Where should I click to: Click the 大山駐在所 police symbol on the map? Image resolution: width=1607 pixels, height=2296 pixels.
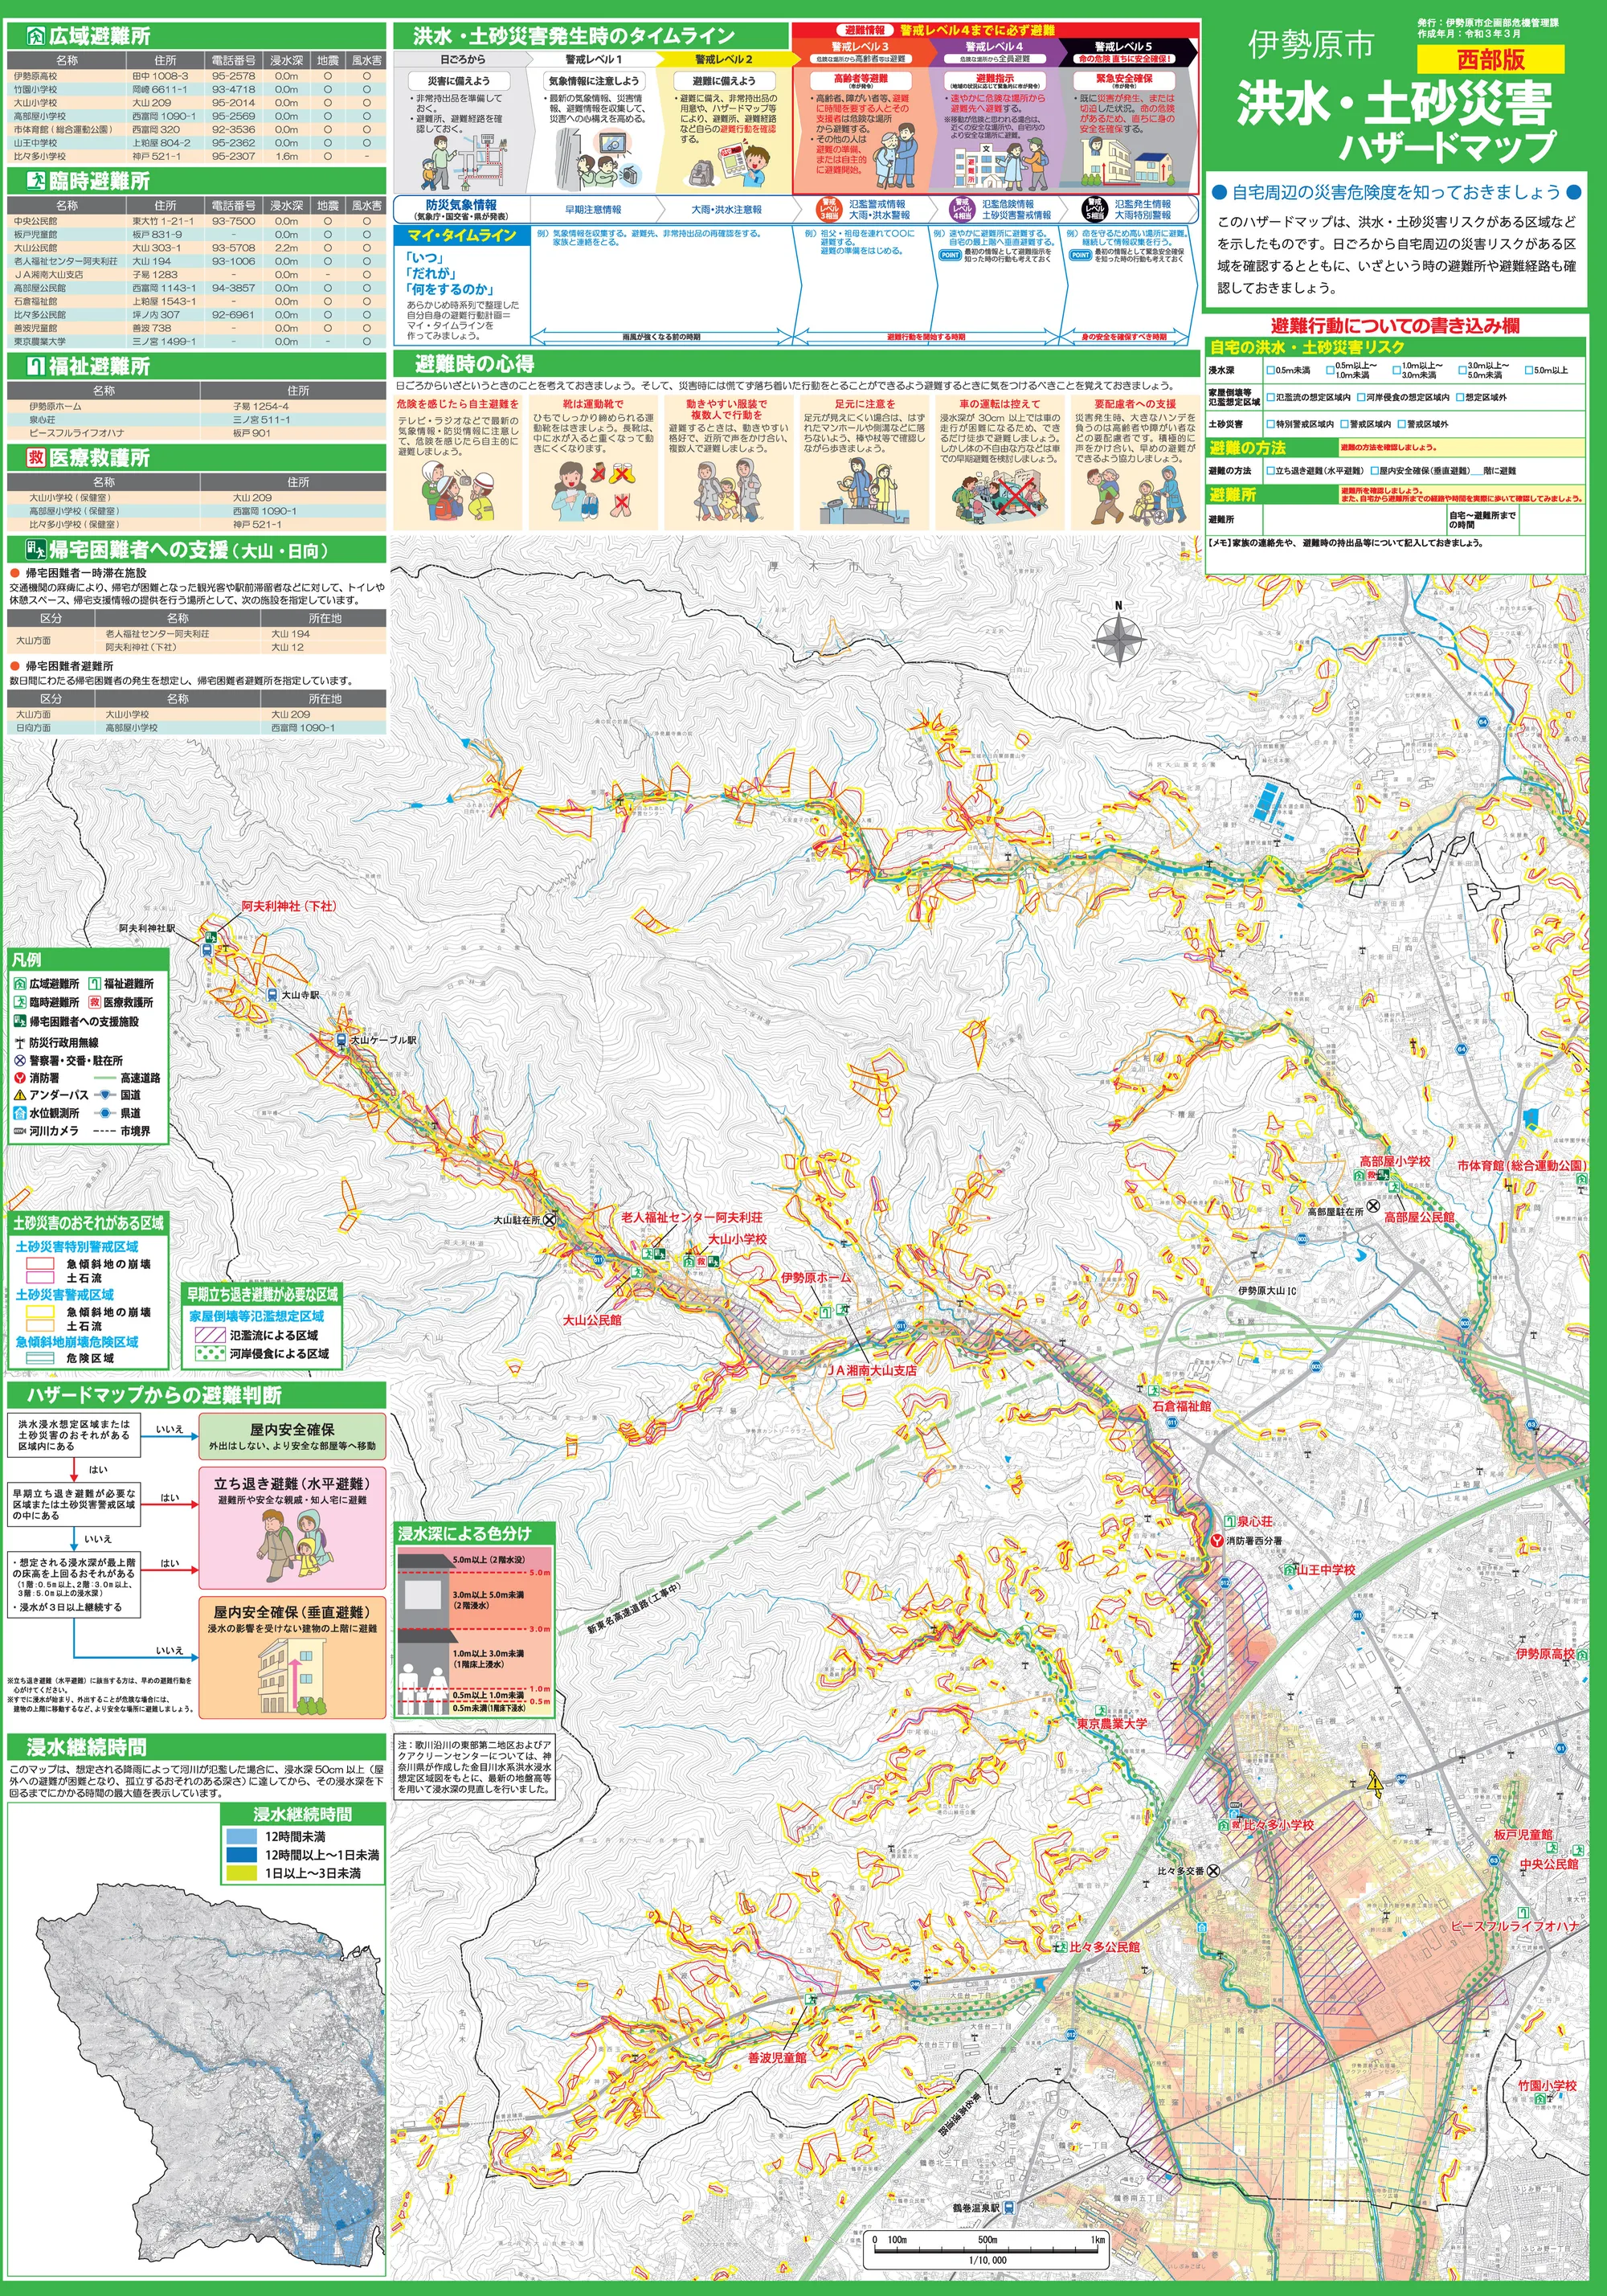point(549,1220)
